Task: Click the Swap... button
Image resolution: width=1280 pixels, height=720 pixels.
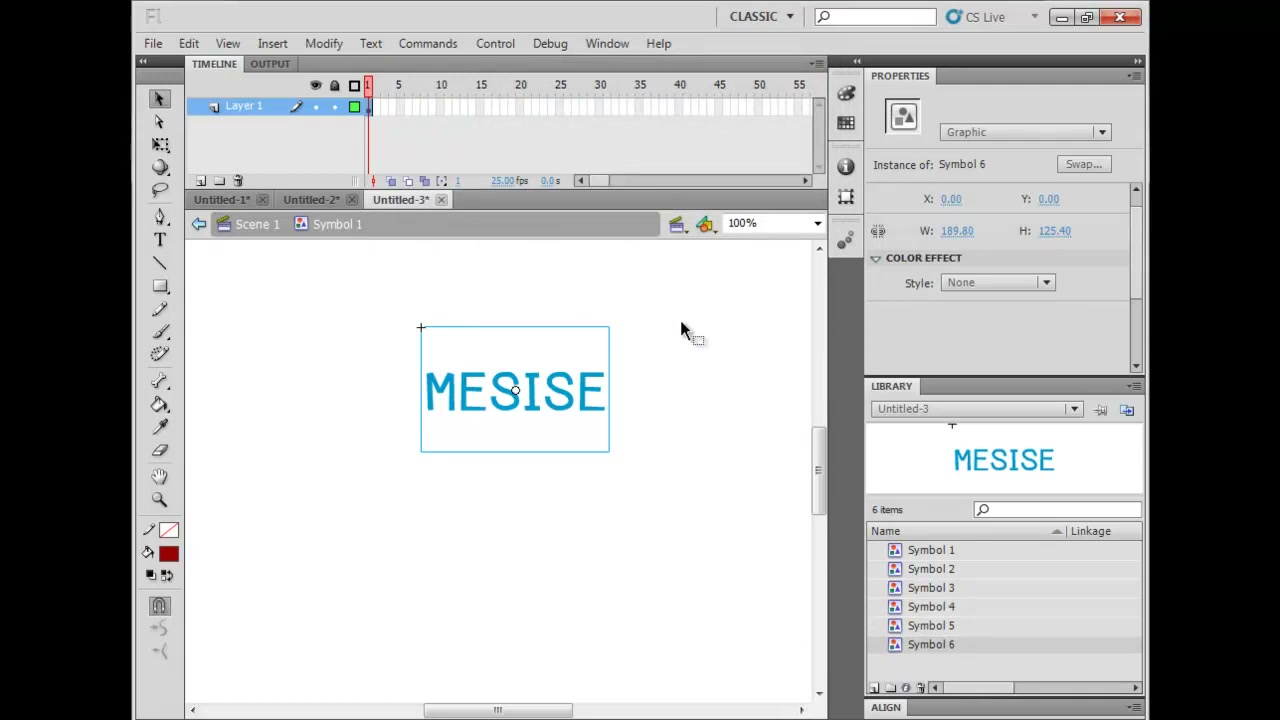Action: click(x=1084, y=164)
